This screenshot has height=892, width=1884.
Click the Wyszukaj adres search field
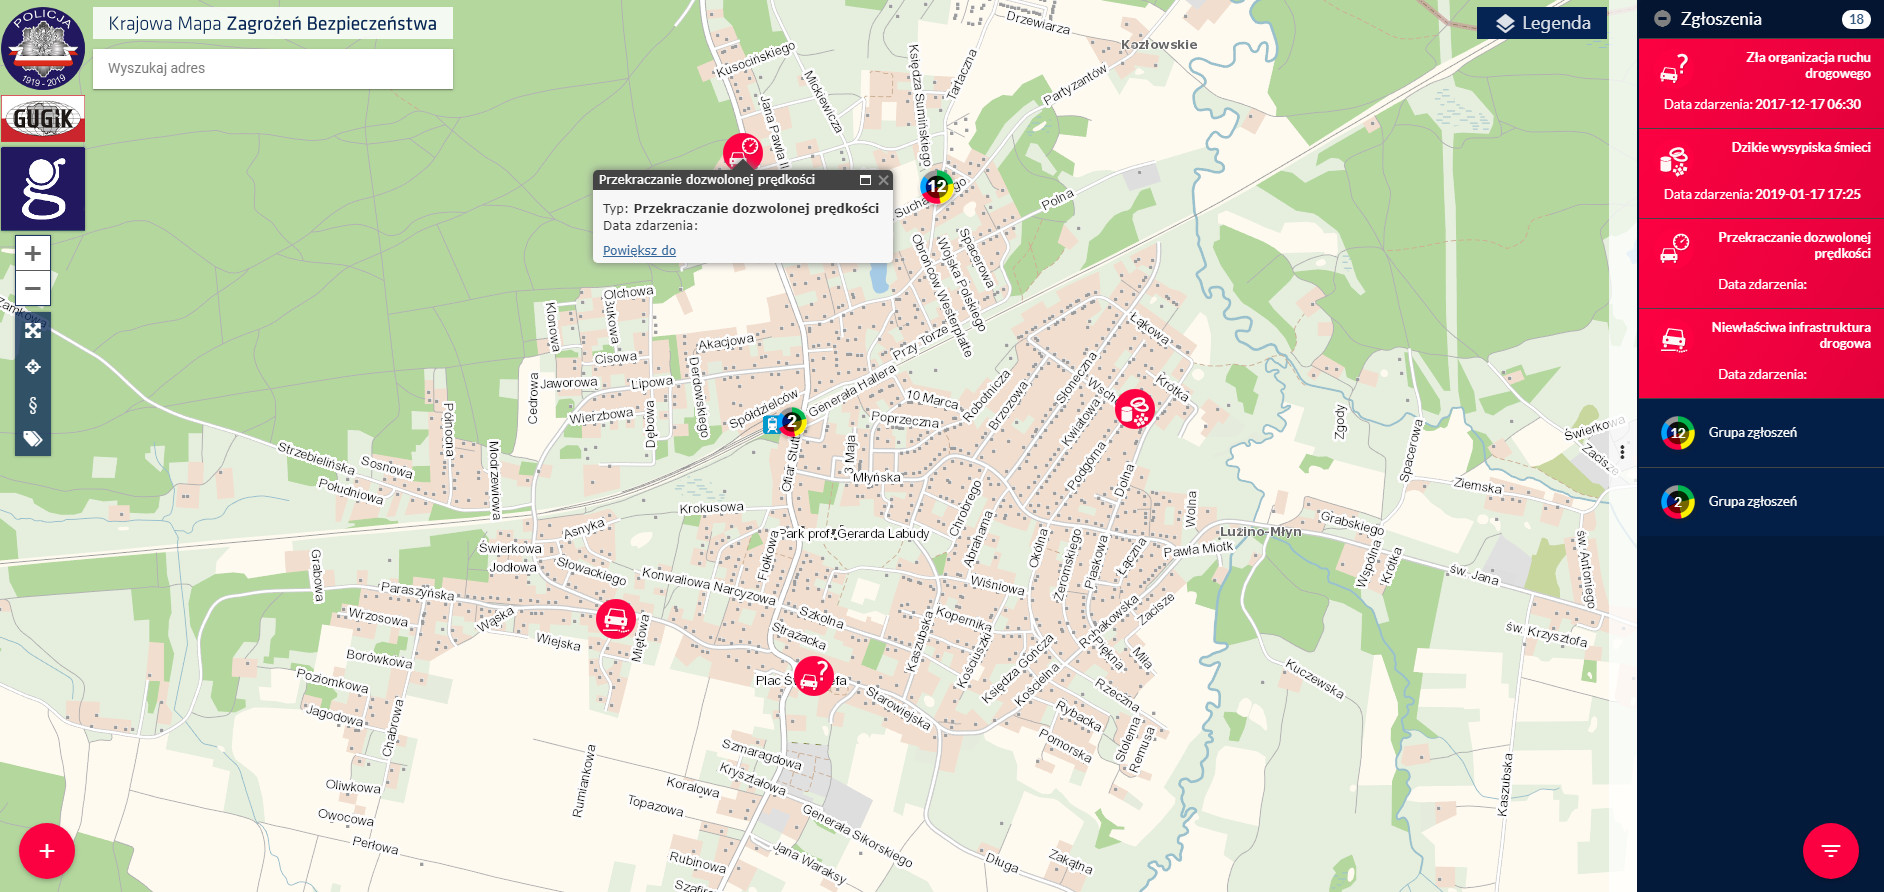point(272,68)
